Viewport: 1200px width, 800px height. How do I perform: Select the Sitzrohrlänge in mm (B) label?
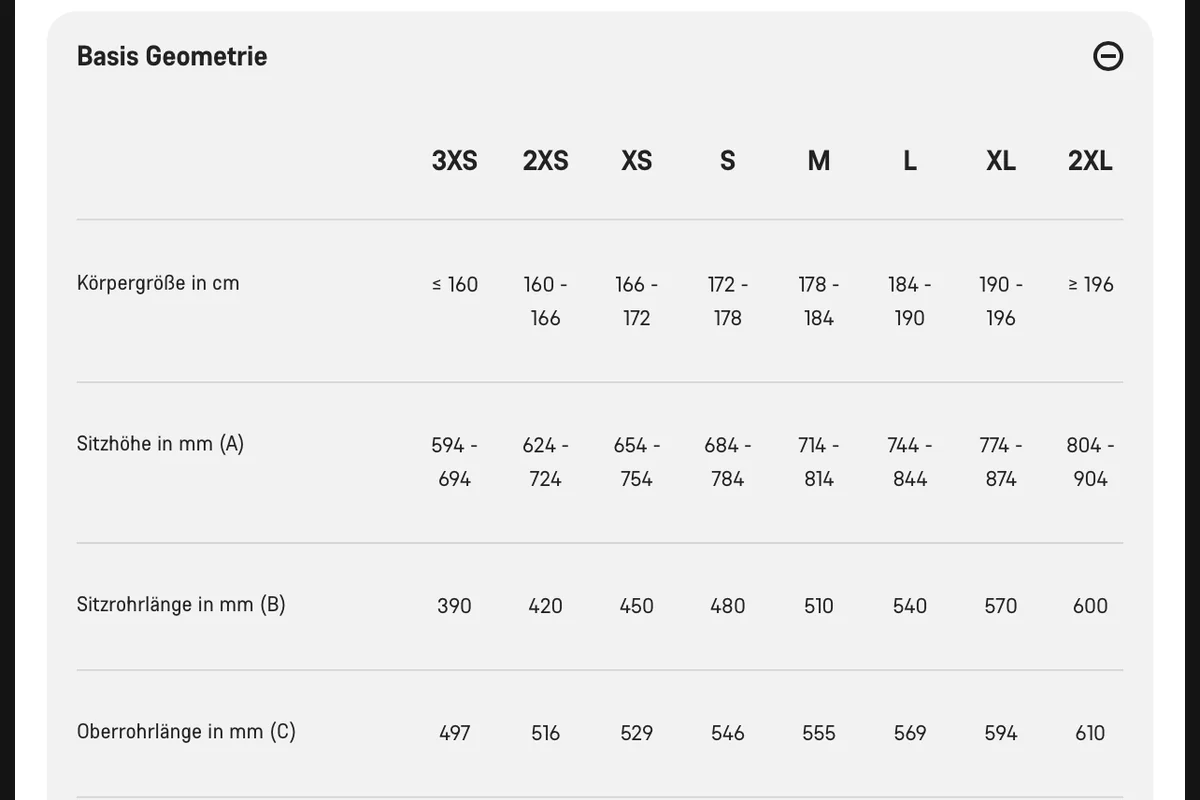[181, 604]
